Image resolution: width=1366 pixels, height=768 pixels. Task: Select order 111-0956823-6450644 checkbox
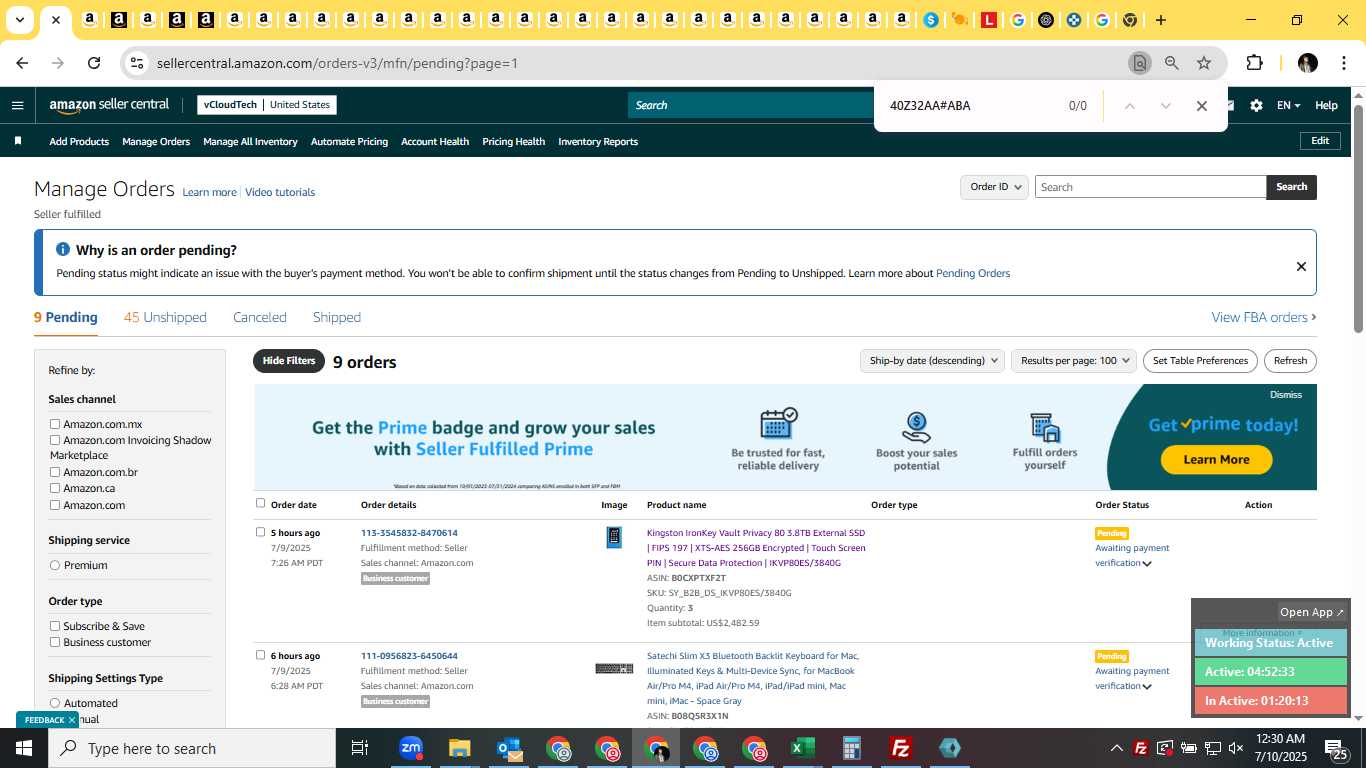[x=261, y=655]
